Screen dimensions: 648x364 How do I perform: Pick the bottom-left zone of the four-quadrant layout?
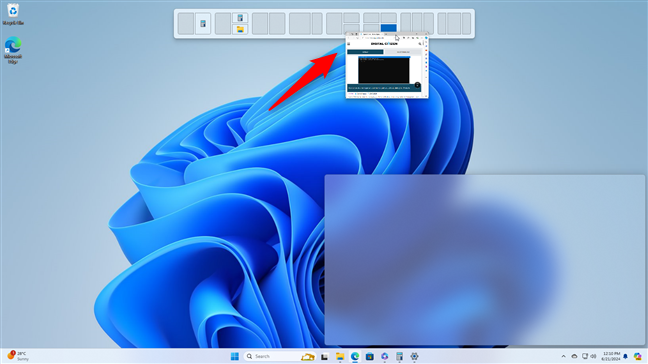click(x=371, y=28)
